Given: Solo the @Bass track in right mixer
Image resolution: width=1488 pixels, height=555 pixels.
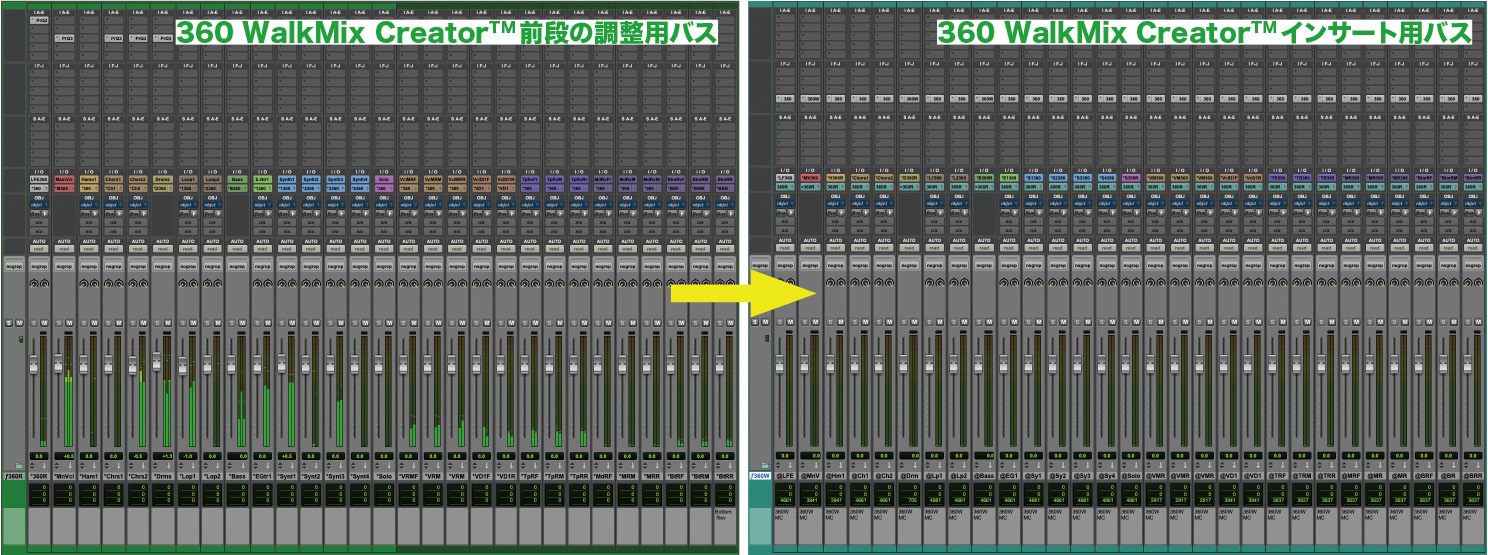Looking at the screenshot, I should tap(977, 322).
